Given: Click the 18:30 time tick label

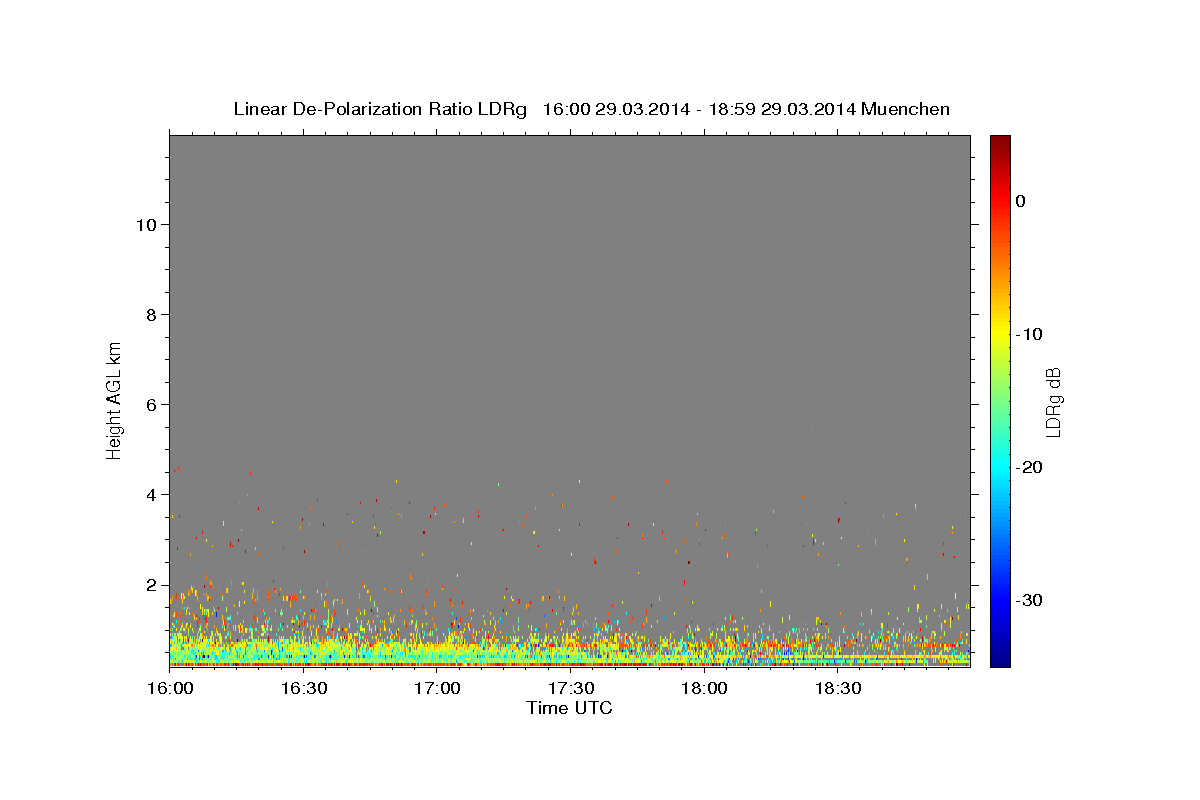Looking at the screenshot, I should point(838,689).
